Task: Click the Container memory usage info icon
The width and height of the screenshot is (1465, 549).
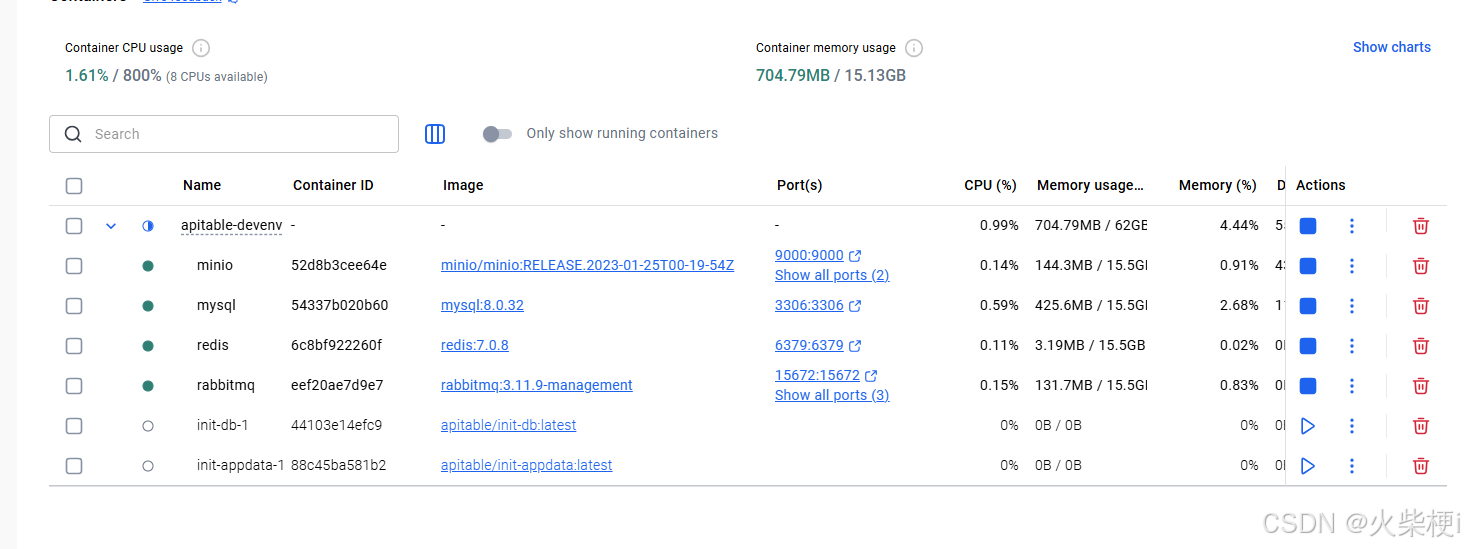Action: [x=913, y=48]
